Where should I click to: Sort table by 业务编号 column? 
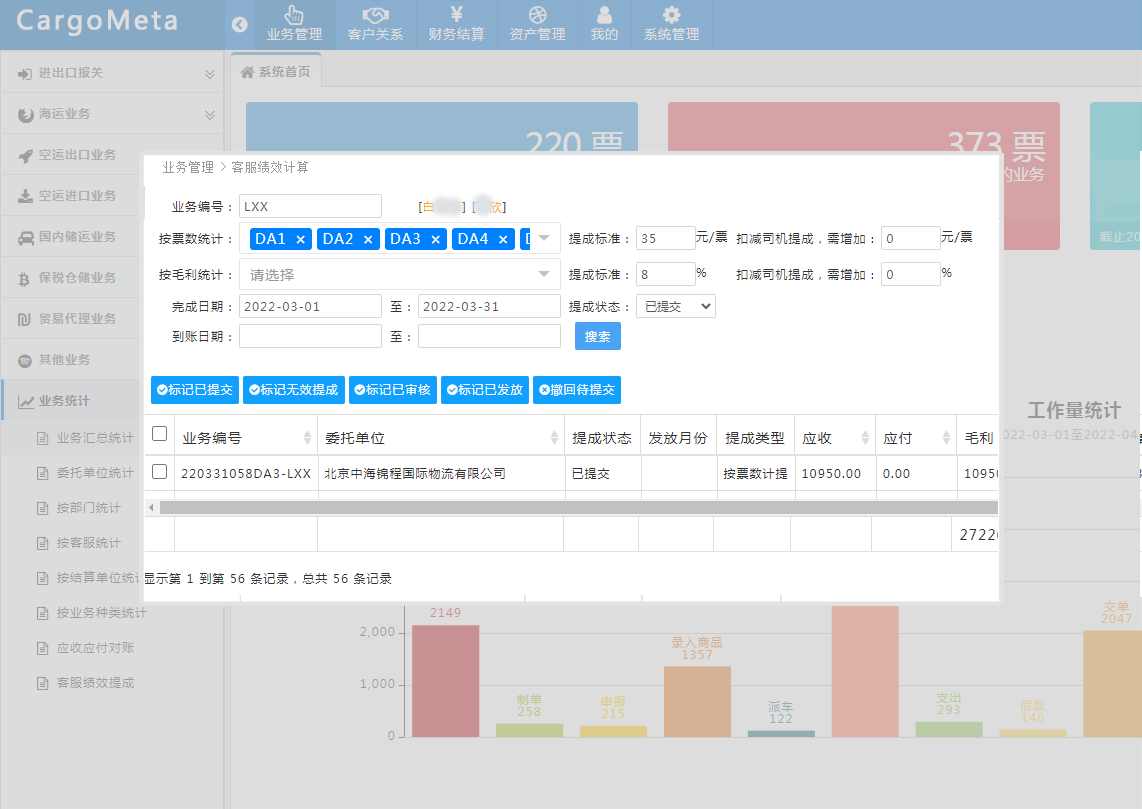307,438
